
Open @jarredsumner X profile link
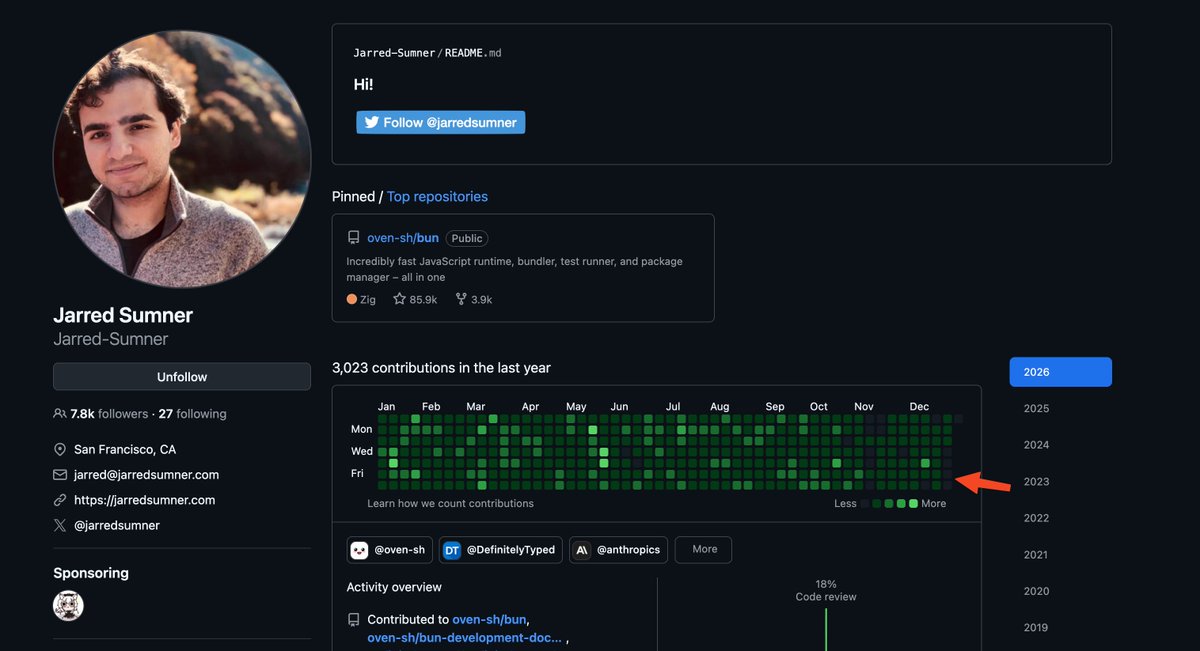point(117,526)
